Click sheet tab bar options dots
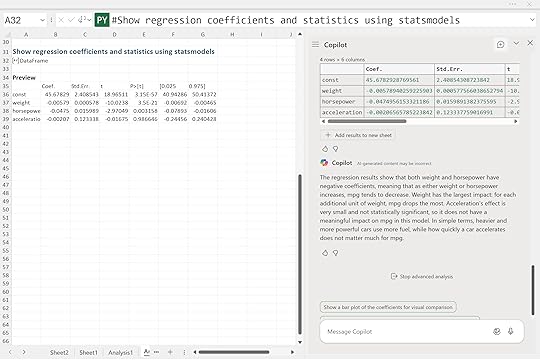 [184, 352]
